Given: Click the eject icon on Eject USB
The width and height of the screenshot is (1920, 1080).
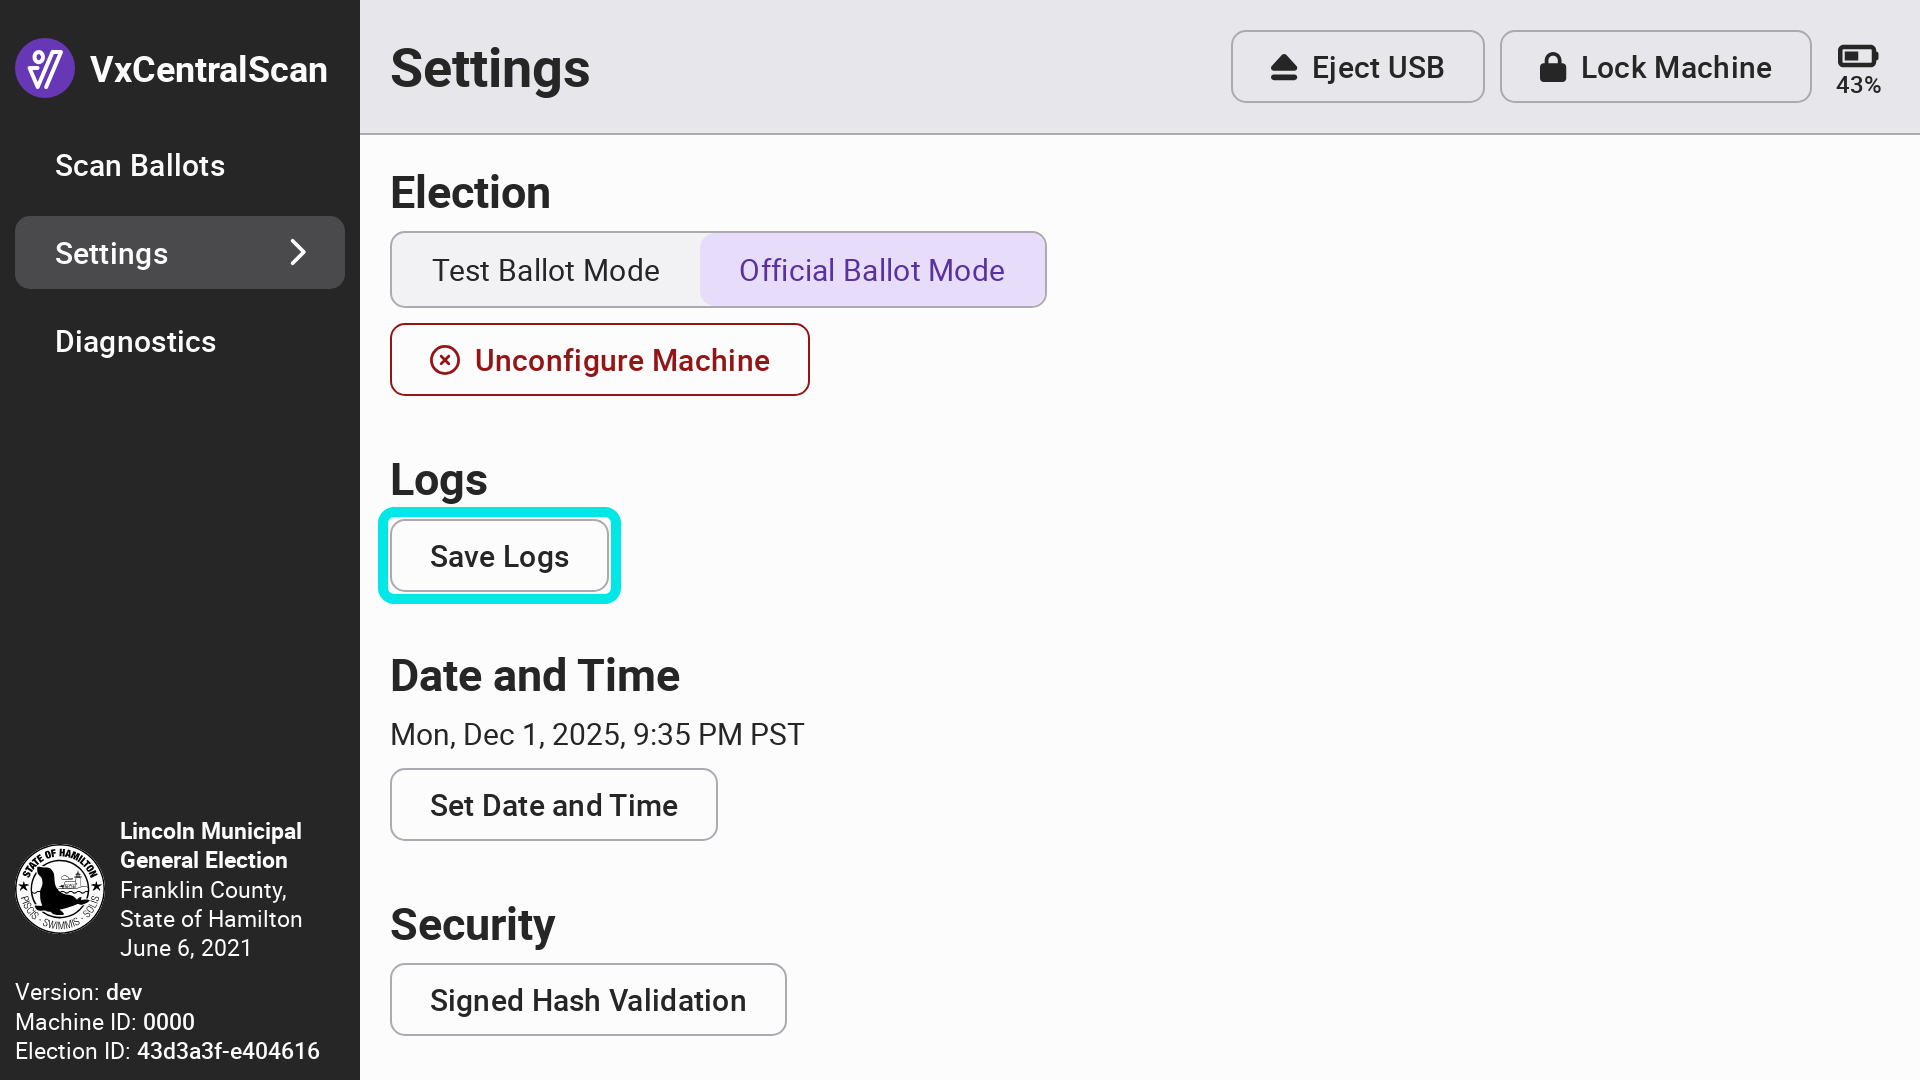Looking at the screenshot, I should point(1284,68).
